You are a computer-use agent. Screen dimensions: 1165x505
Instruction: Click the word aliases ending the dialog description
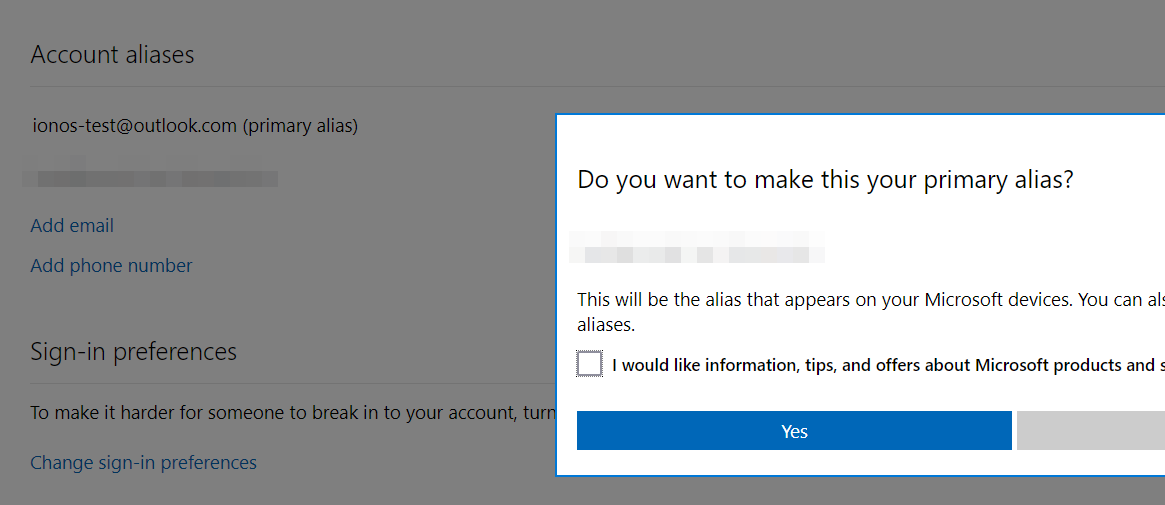pyautogui.click(x=606, y=325)
